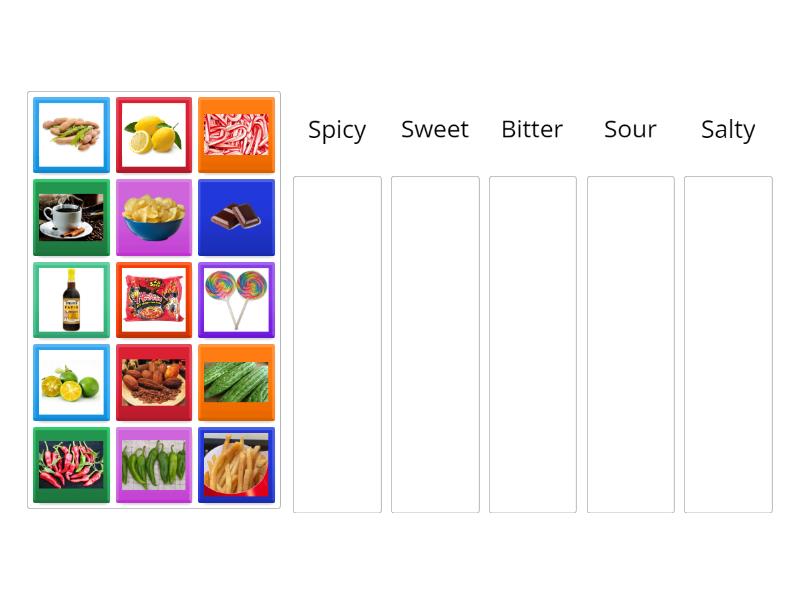The width and height of the screenshot is (800, 600).
Task: Click the rainbow lollipops picture
Action: click(236, 299)
